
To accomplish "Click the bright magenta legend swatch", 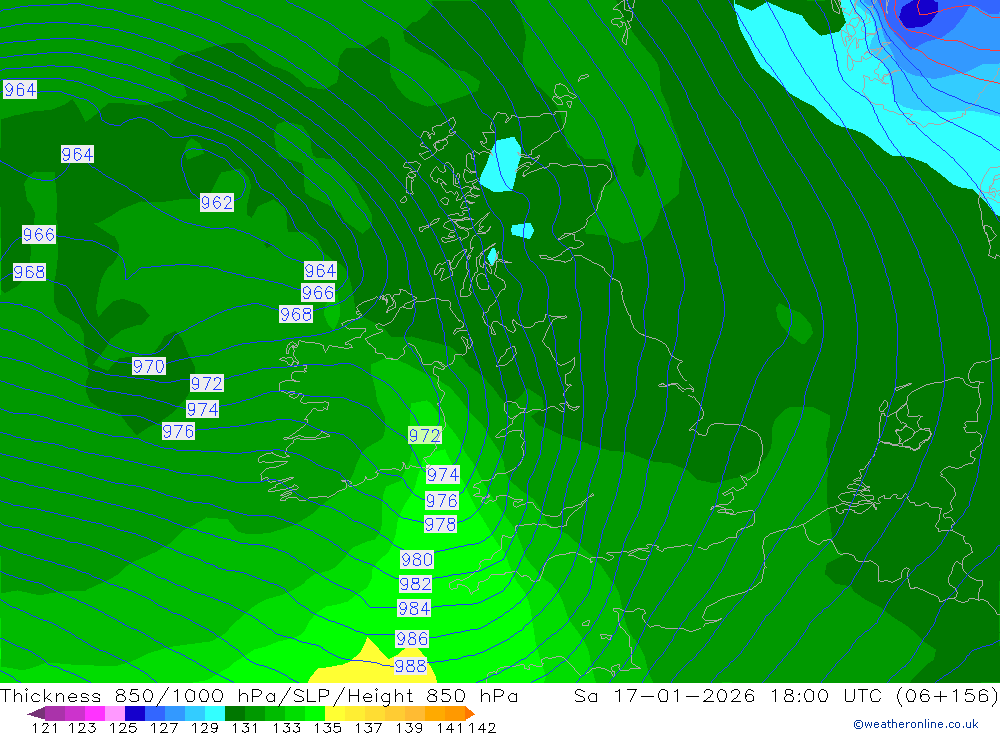I will (x=94, y=713).
